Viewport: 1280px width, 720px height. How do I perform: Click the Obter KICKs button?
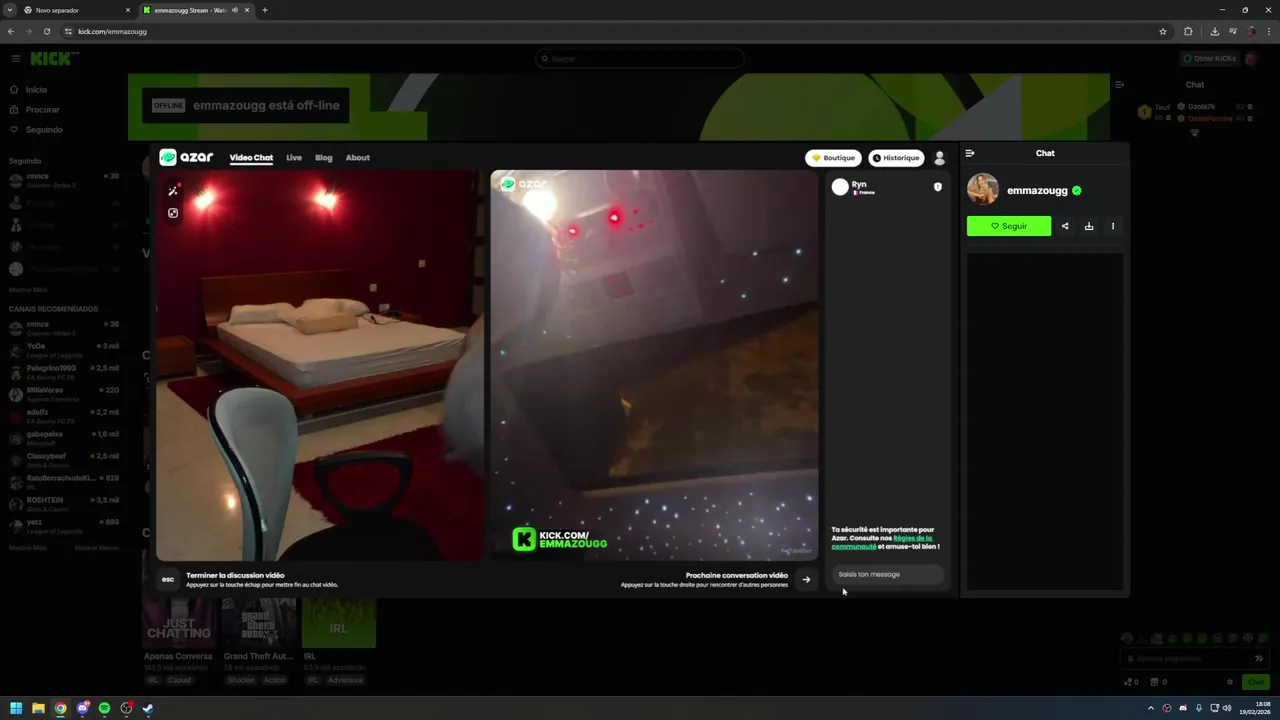(x=1210, y=58)
